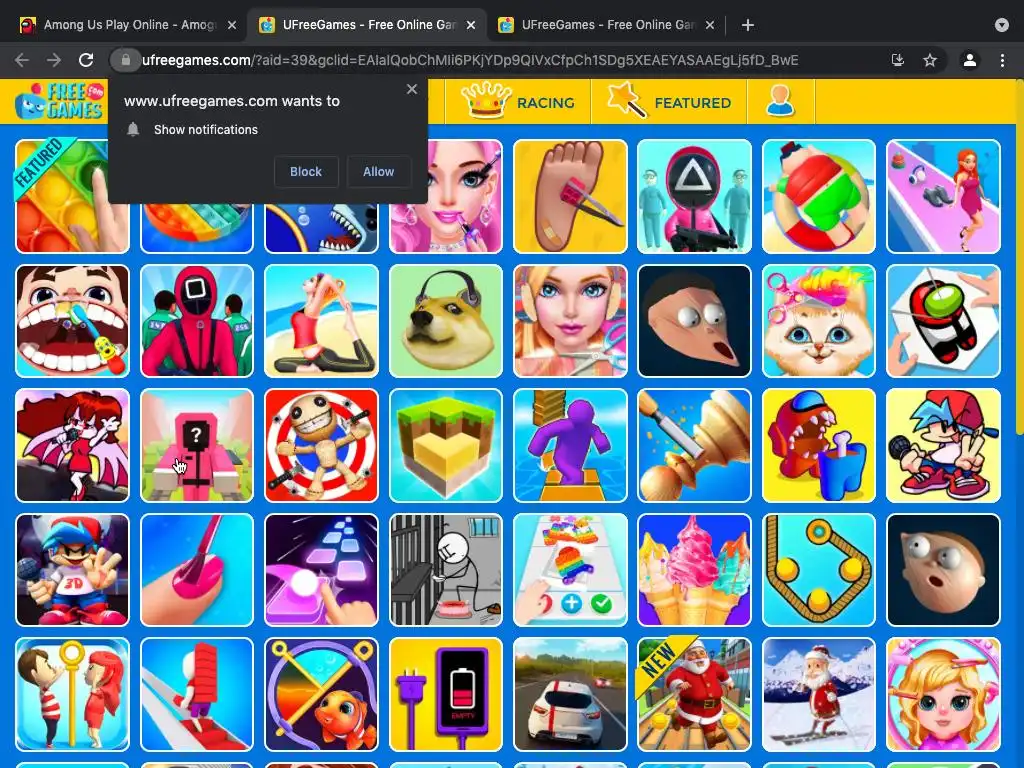Open a new tab with plus icon
Image resolution: width=1024 pixels, height=768 pixels.
748,25
